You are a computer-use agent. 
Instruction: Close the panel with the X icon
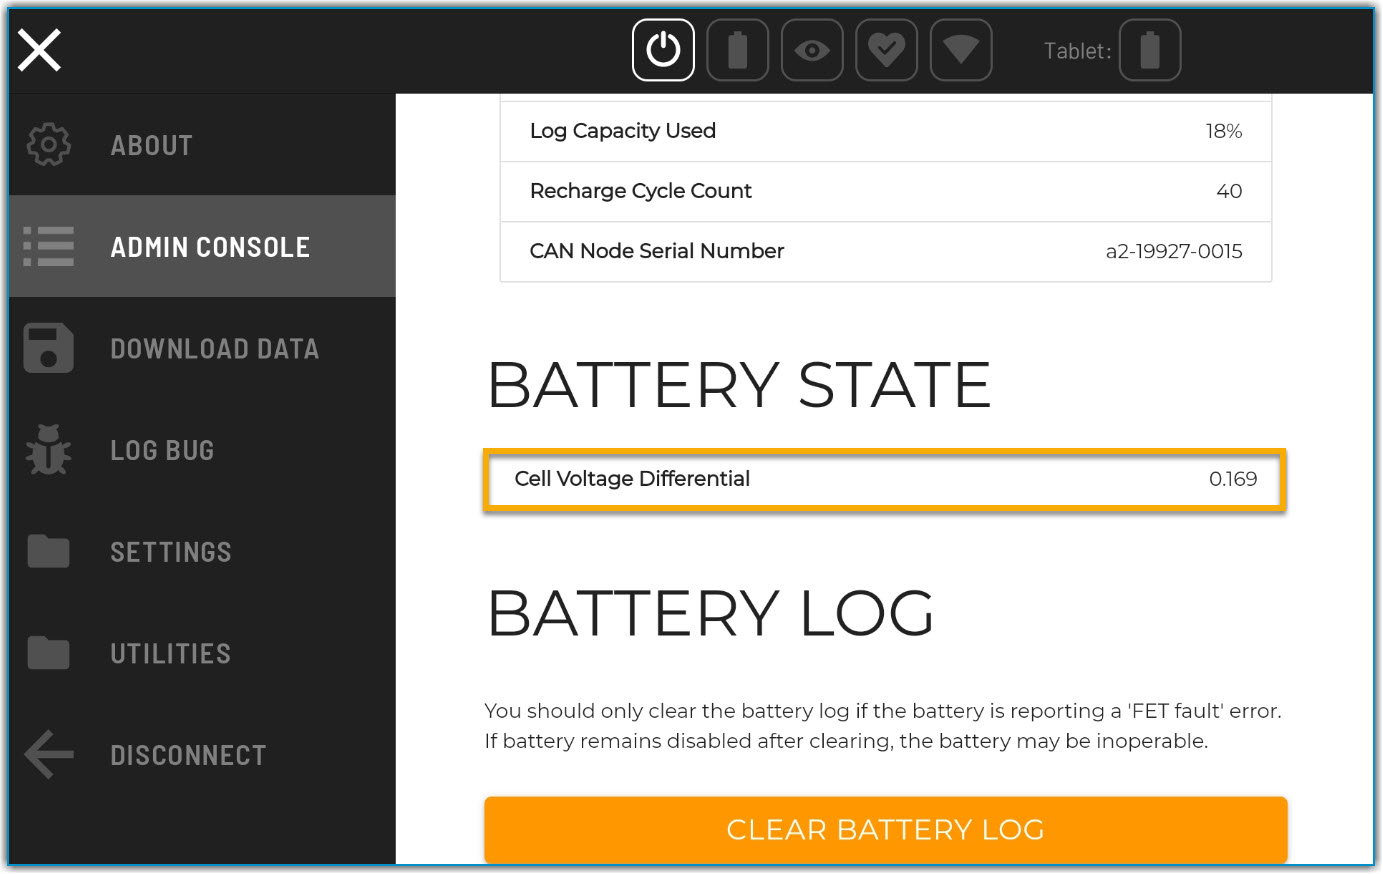[x=38, y=50]
